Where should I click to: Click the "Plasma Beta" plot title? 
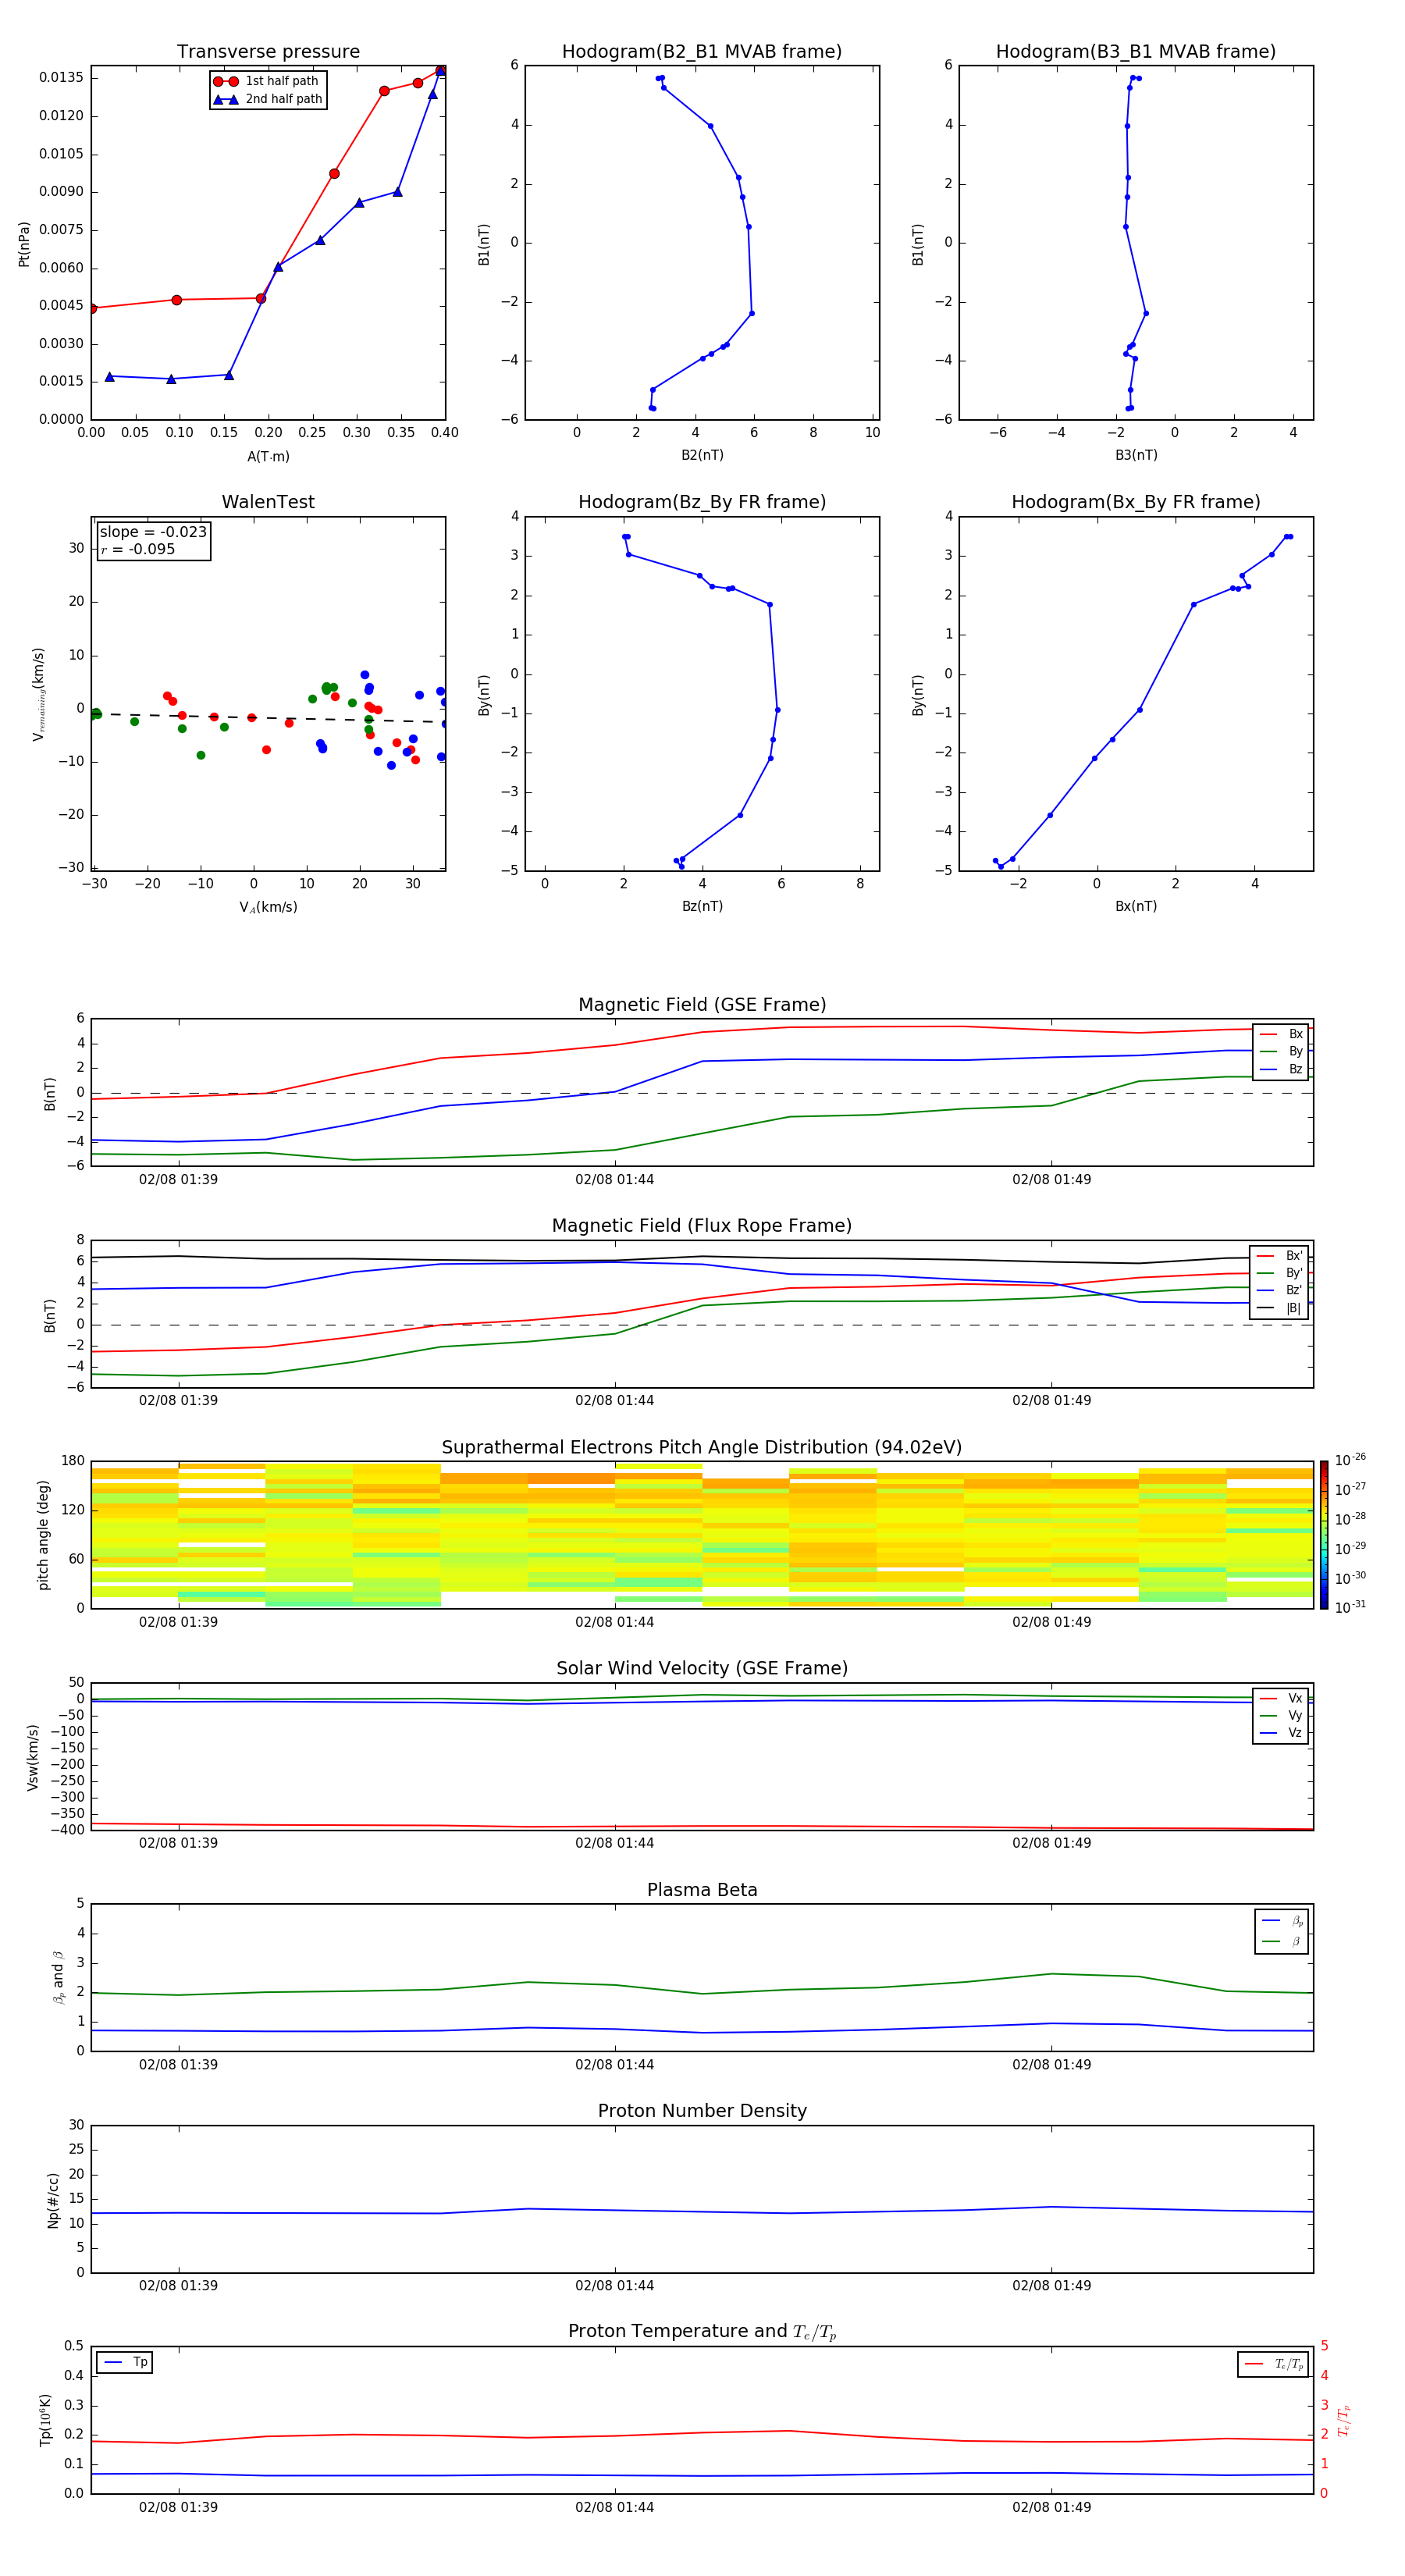pos(702,1891)
